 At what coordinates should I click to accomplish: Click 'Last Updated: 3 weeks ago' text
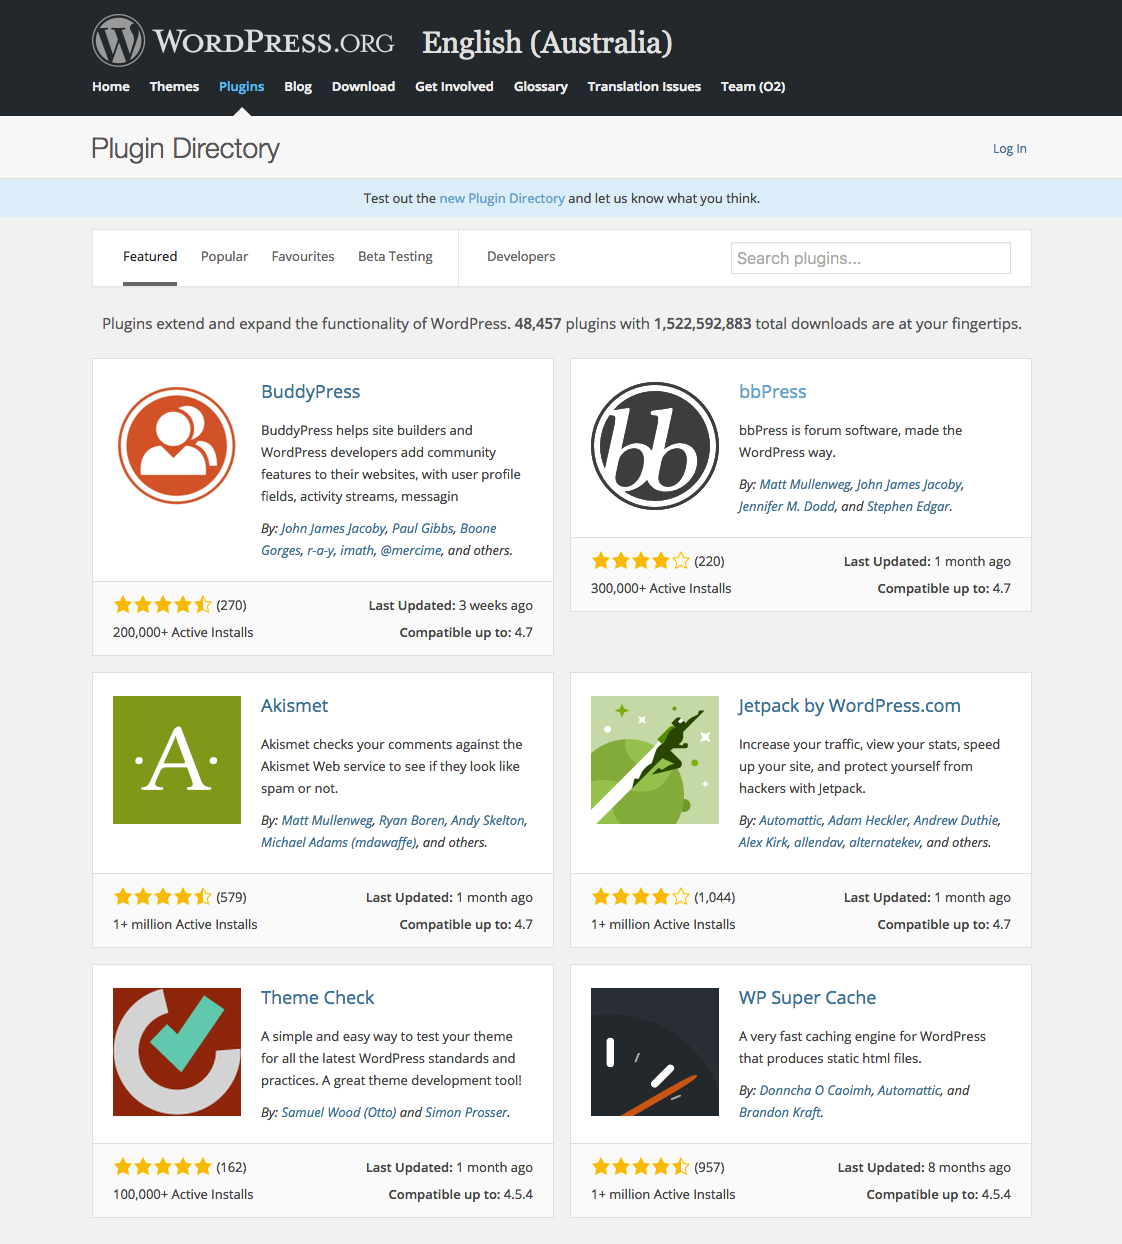tap(450, 605)
